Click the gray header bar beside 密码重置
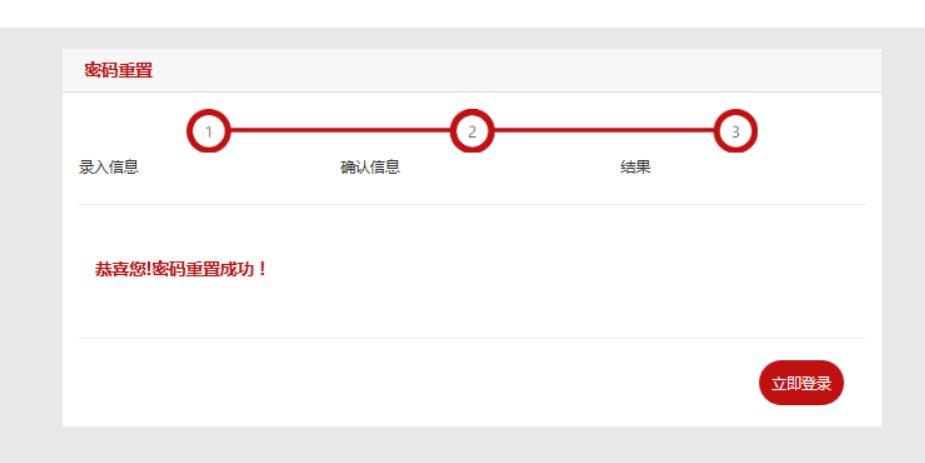 coord(513,70)
